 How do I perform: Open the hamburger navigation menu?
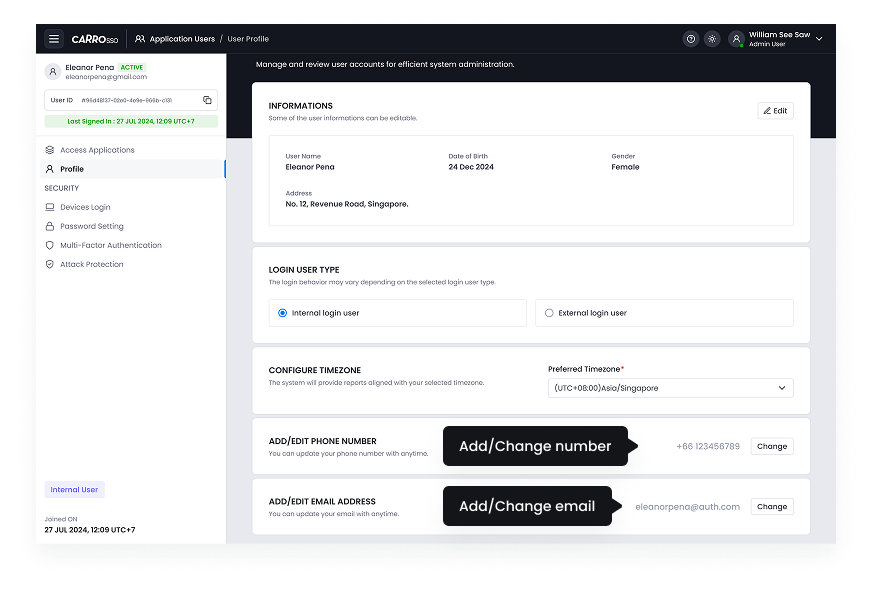click(x=54, y=38)
